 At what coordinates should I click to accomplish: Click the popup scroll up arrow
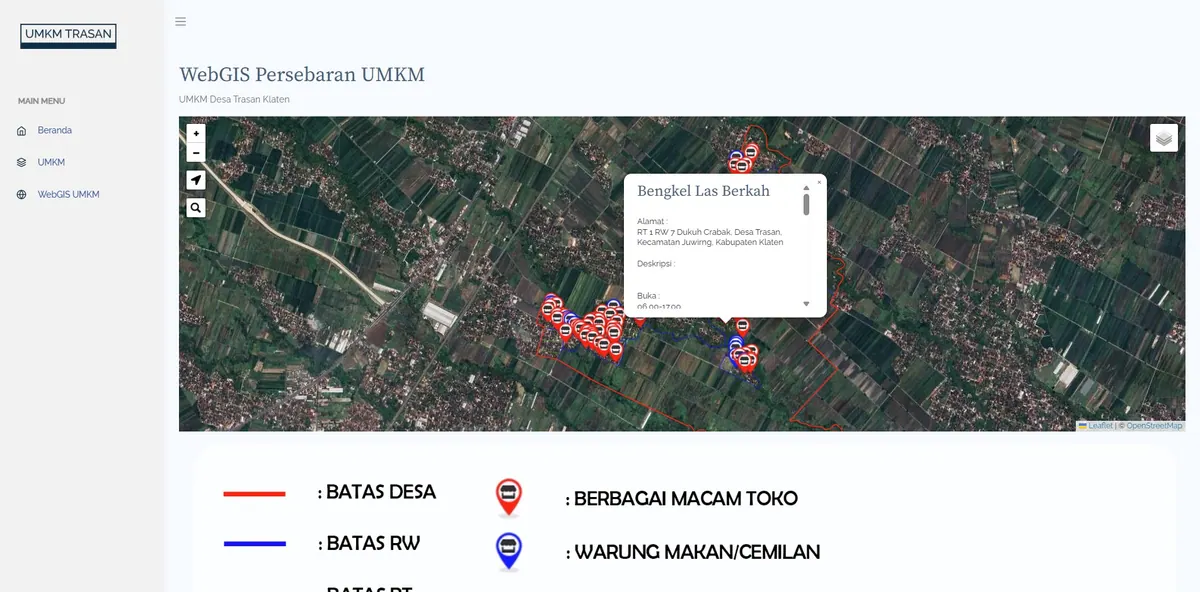click(x=806, y=187)
